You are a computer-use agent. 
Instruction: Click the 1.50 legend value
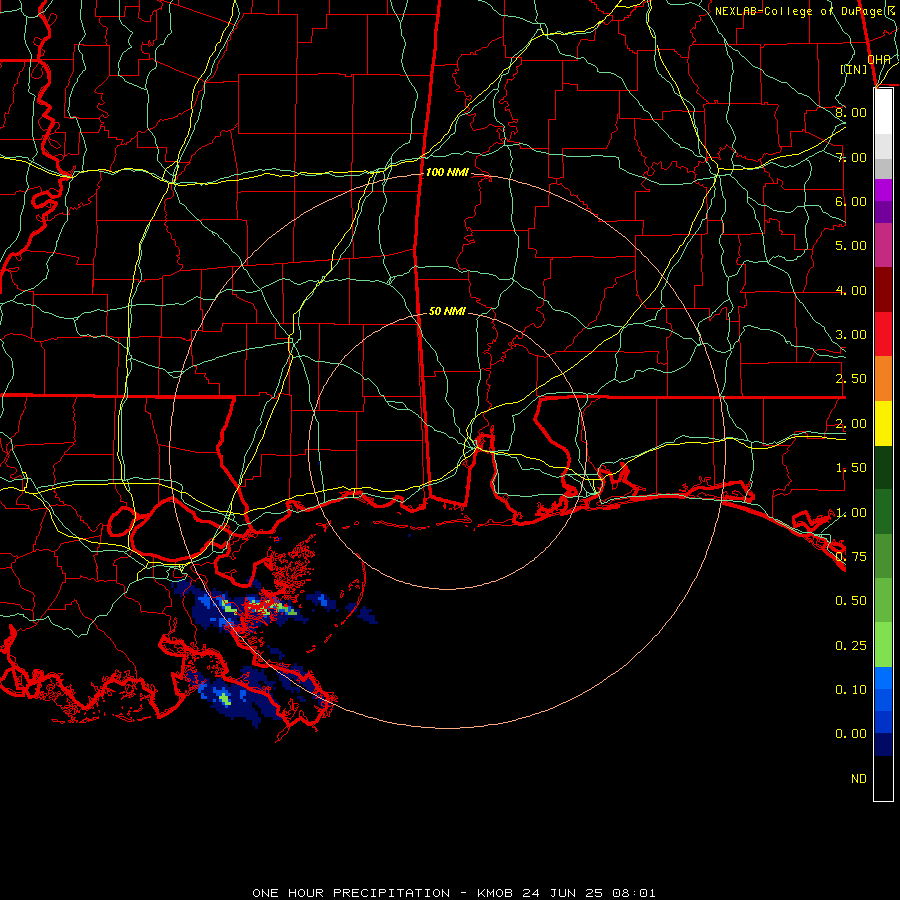tap(851, 468)
